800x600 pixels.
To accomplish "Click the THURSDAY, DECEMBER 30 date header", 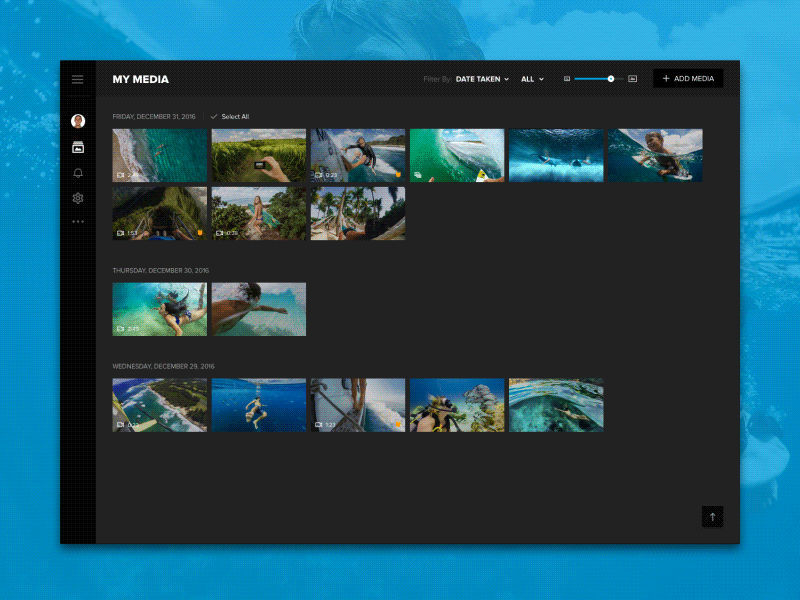I will [x=160, y=269].
